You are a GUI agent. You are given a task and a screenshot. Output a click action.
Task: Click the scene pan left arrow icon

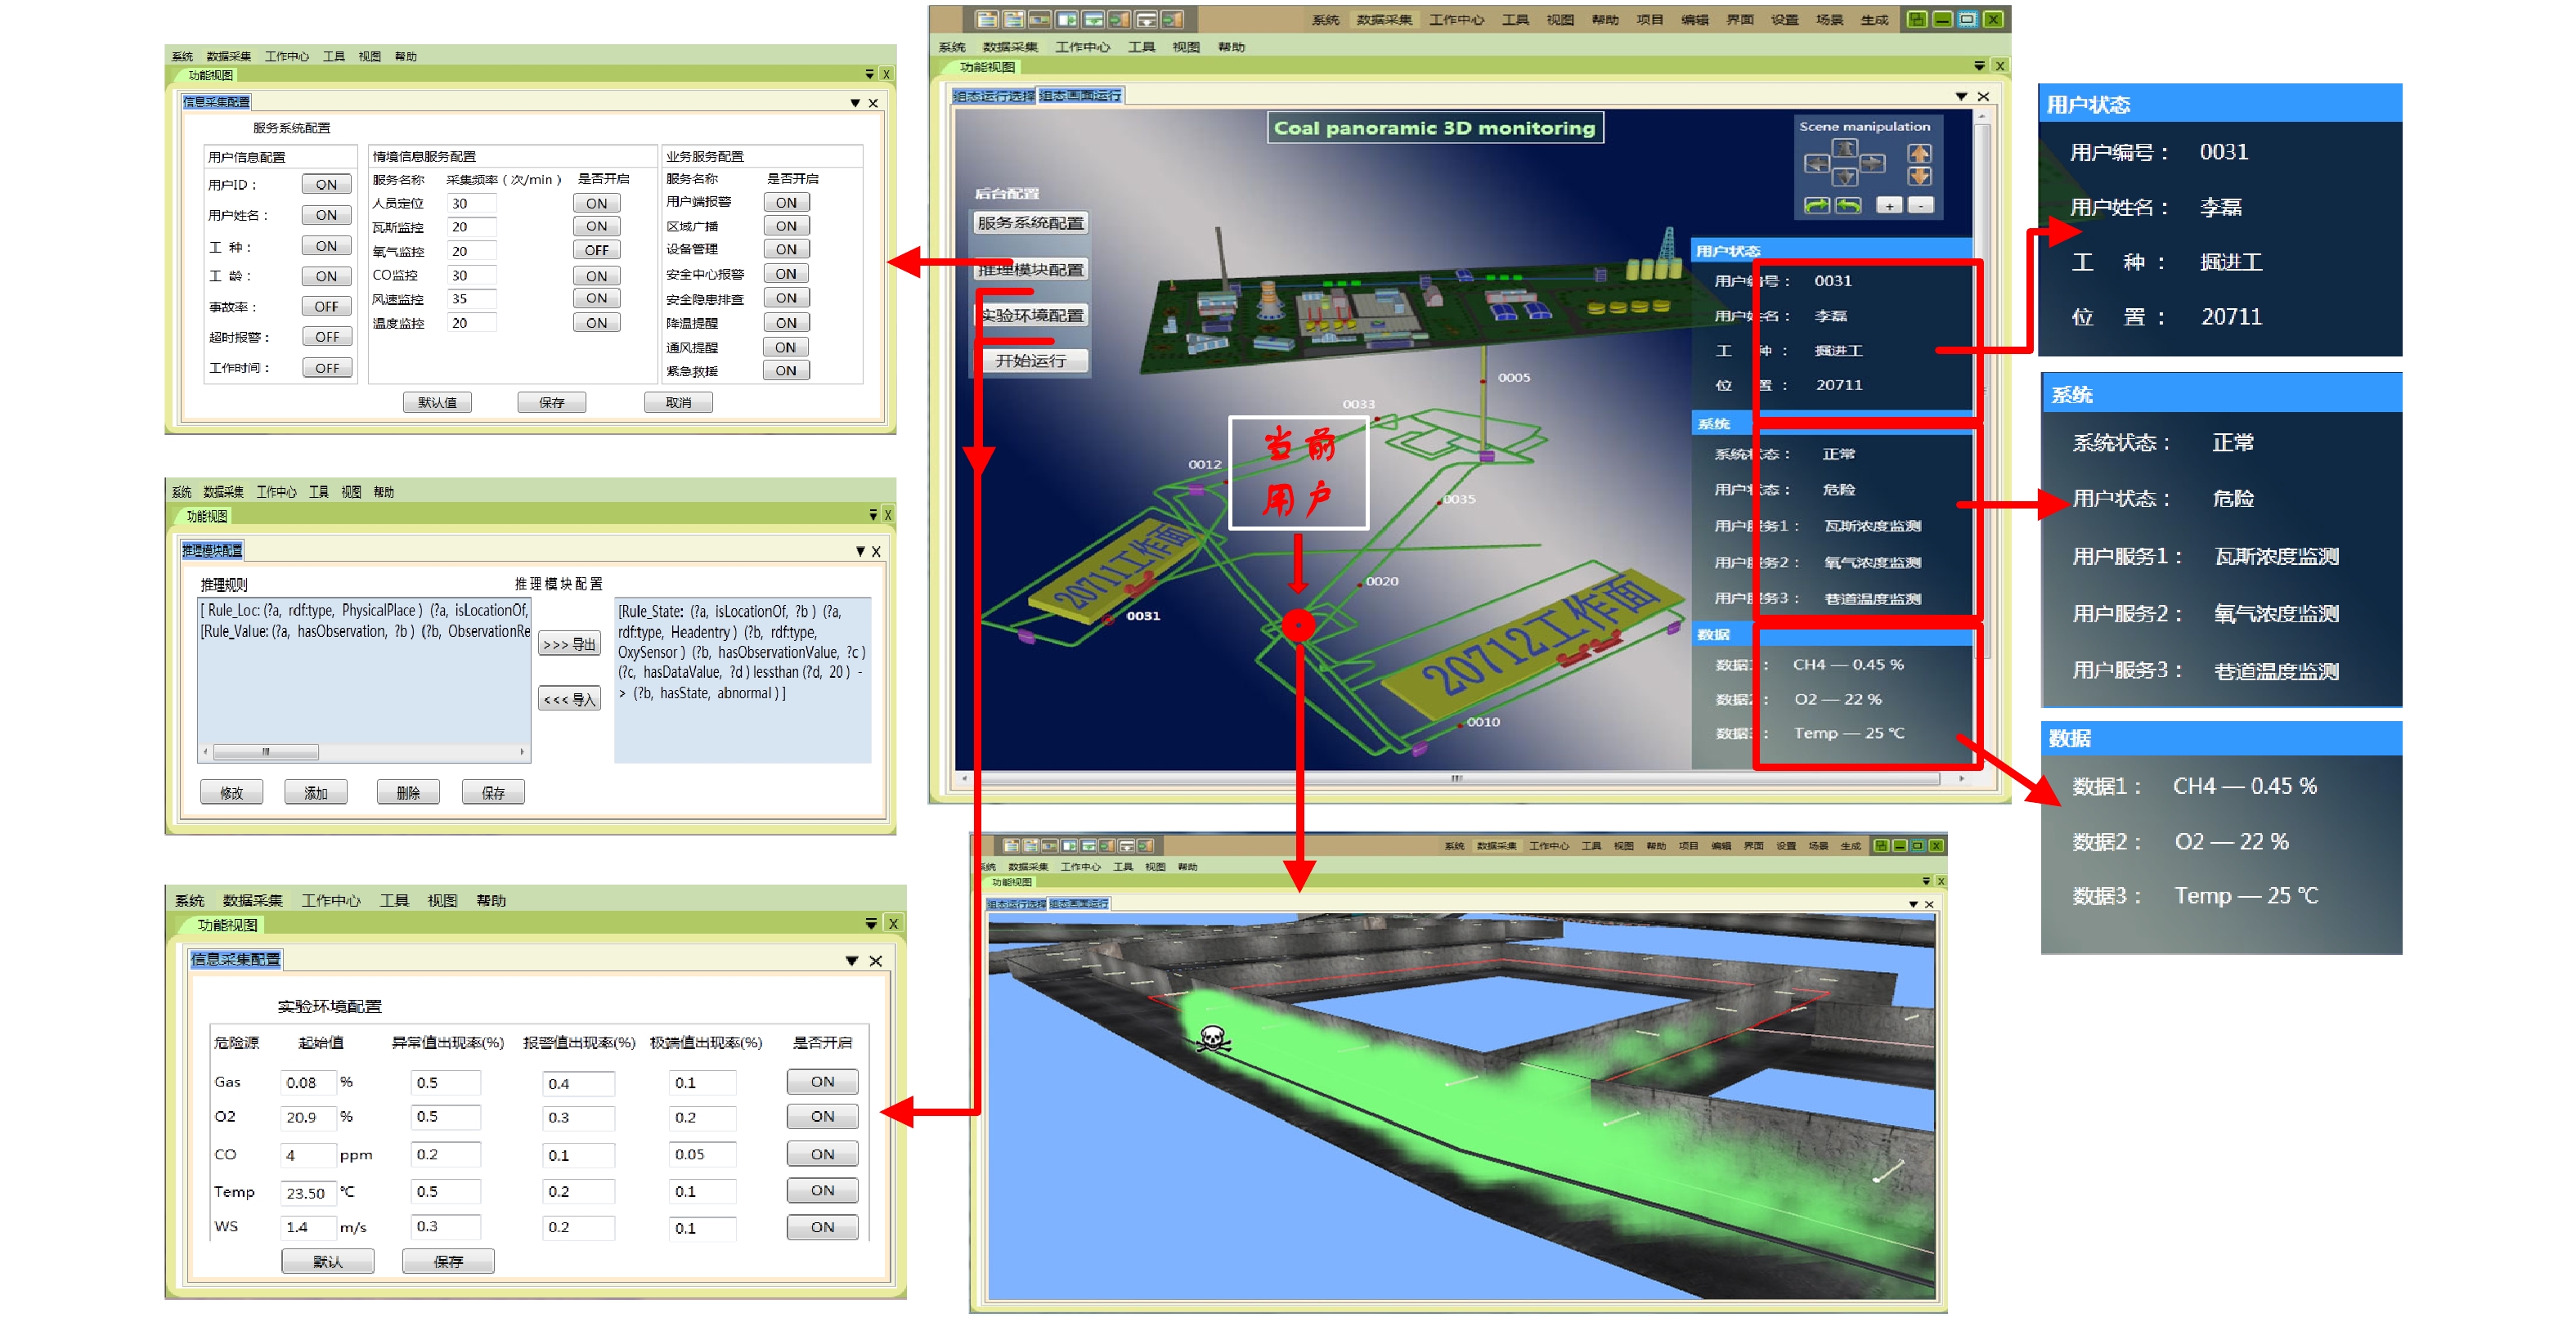[1818, 164]
